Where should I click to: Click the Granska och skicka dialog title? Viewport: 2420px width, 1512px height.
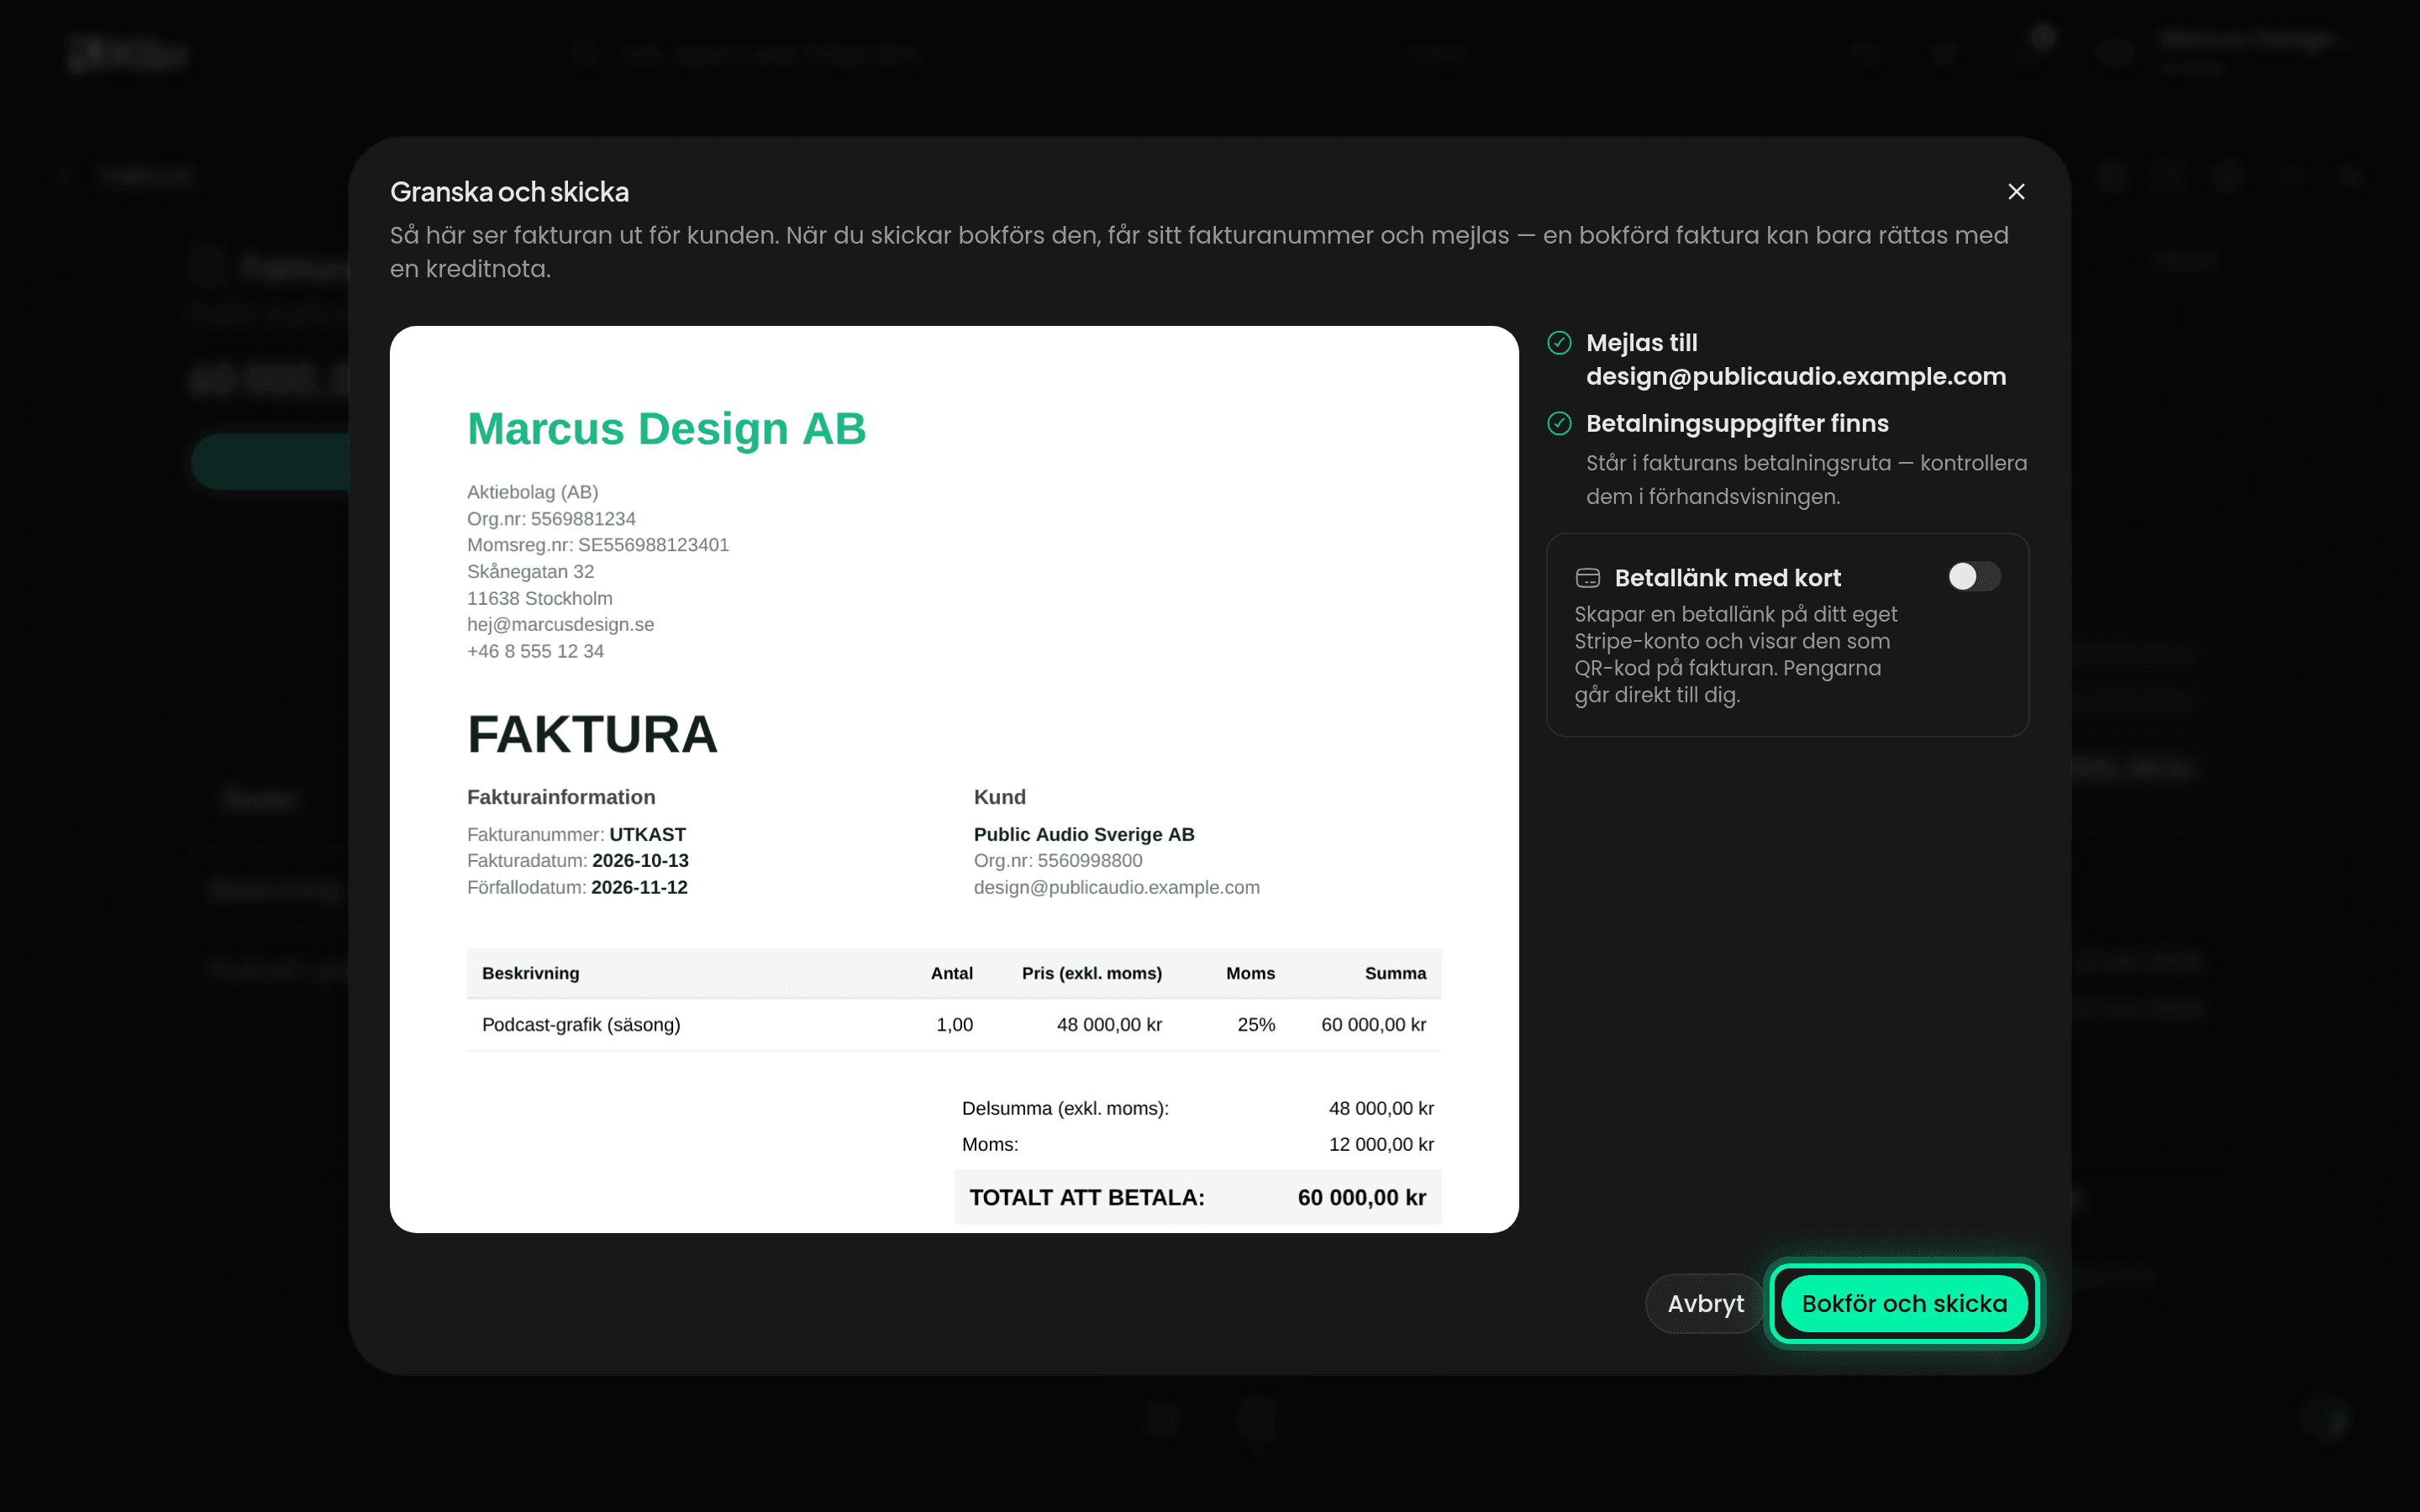pos(509,192)
